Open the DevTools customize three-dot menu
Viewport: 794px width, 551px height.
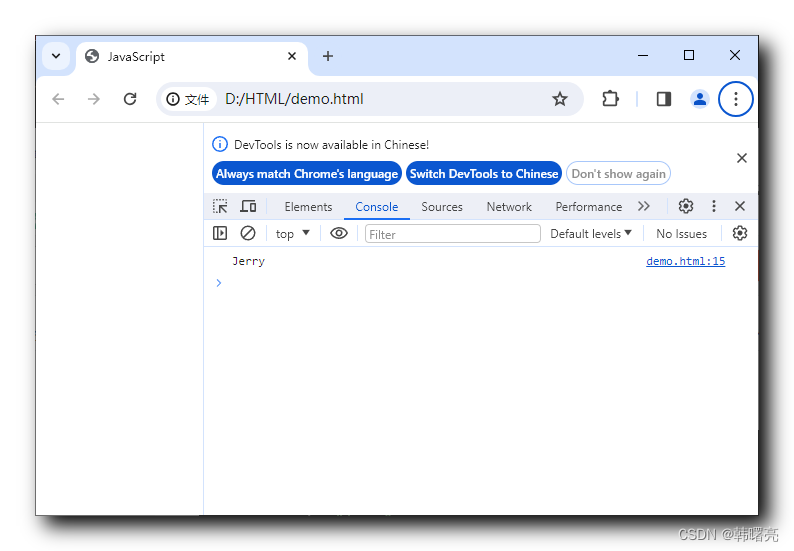(x=713, y=206)
